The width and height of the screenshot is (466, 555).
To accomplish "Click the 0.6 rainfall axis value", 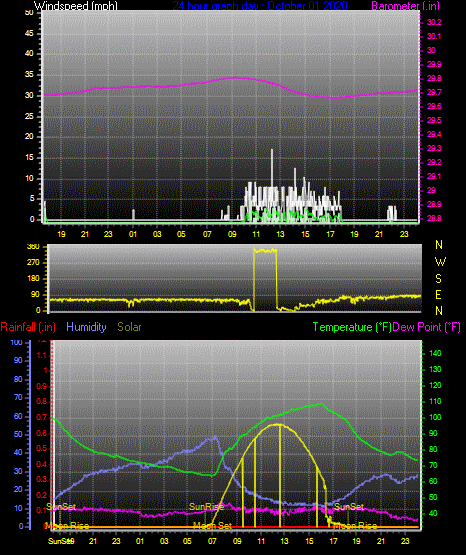I will click(x=42, y=433).
